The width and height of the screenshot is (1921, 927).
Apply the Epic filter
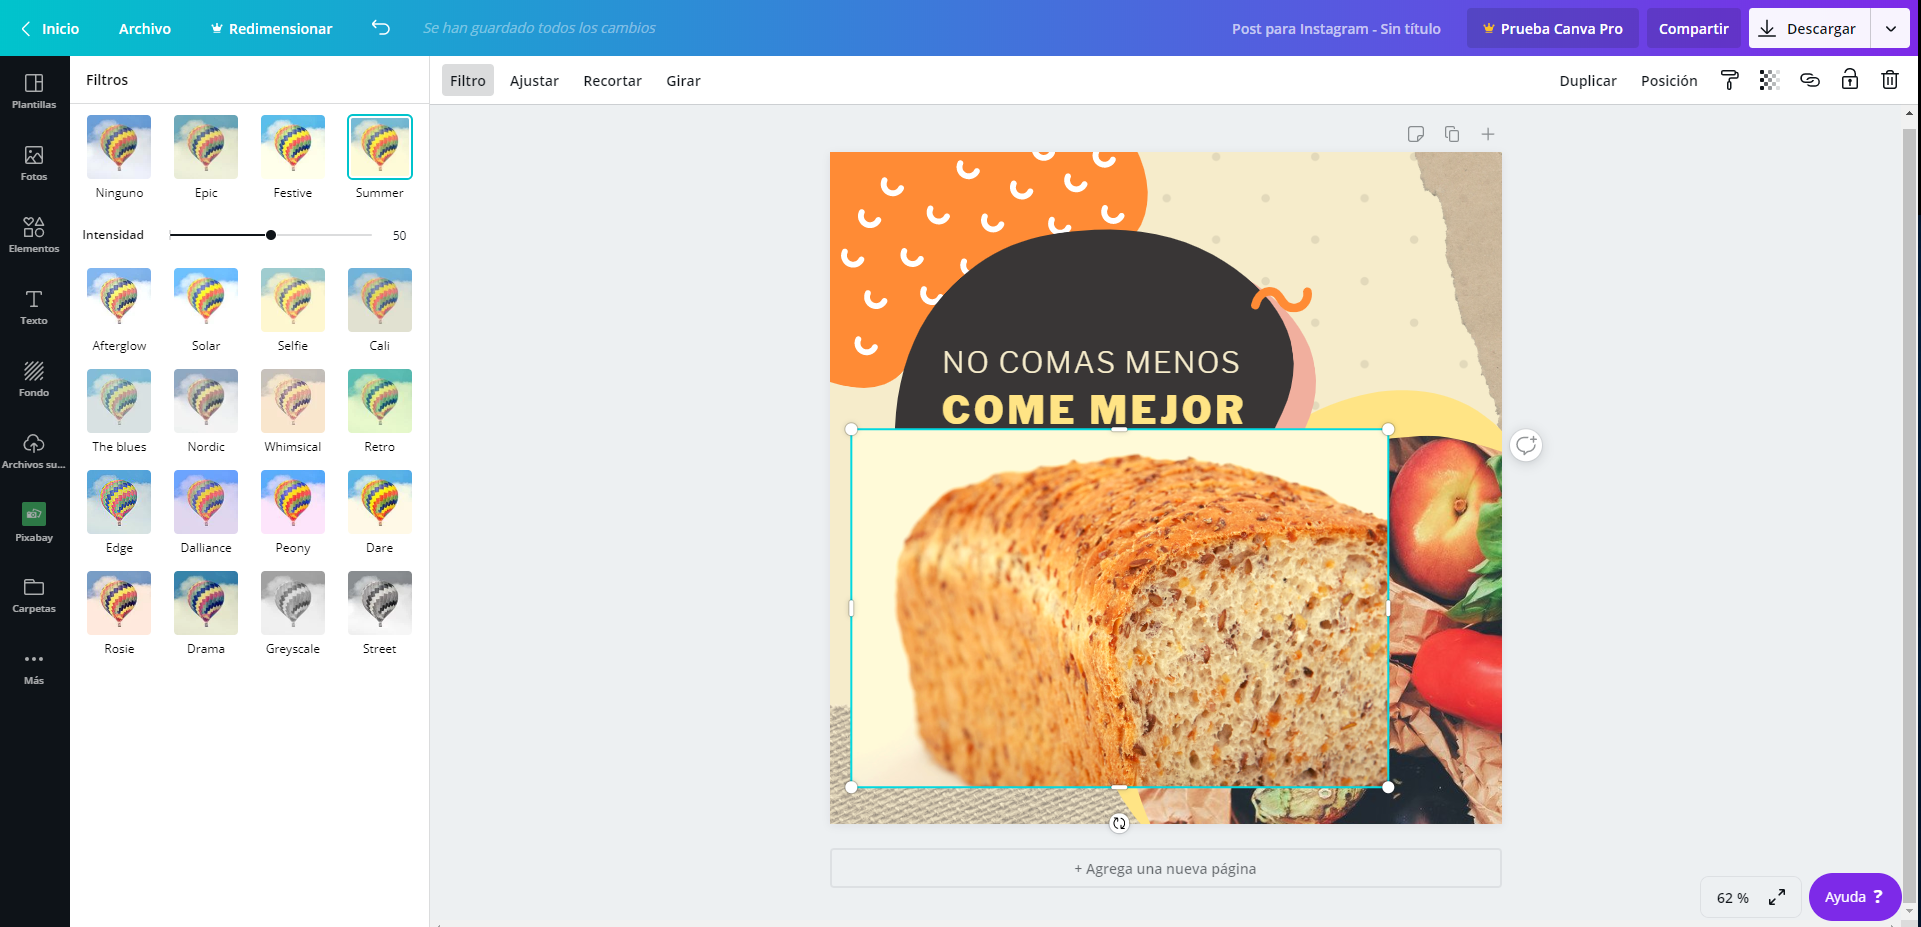tap(206, 147)
